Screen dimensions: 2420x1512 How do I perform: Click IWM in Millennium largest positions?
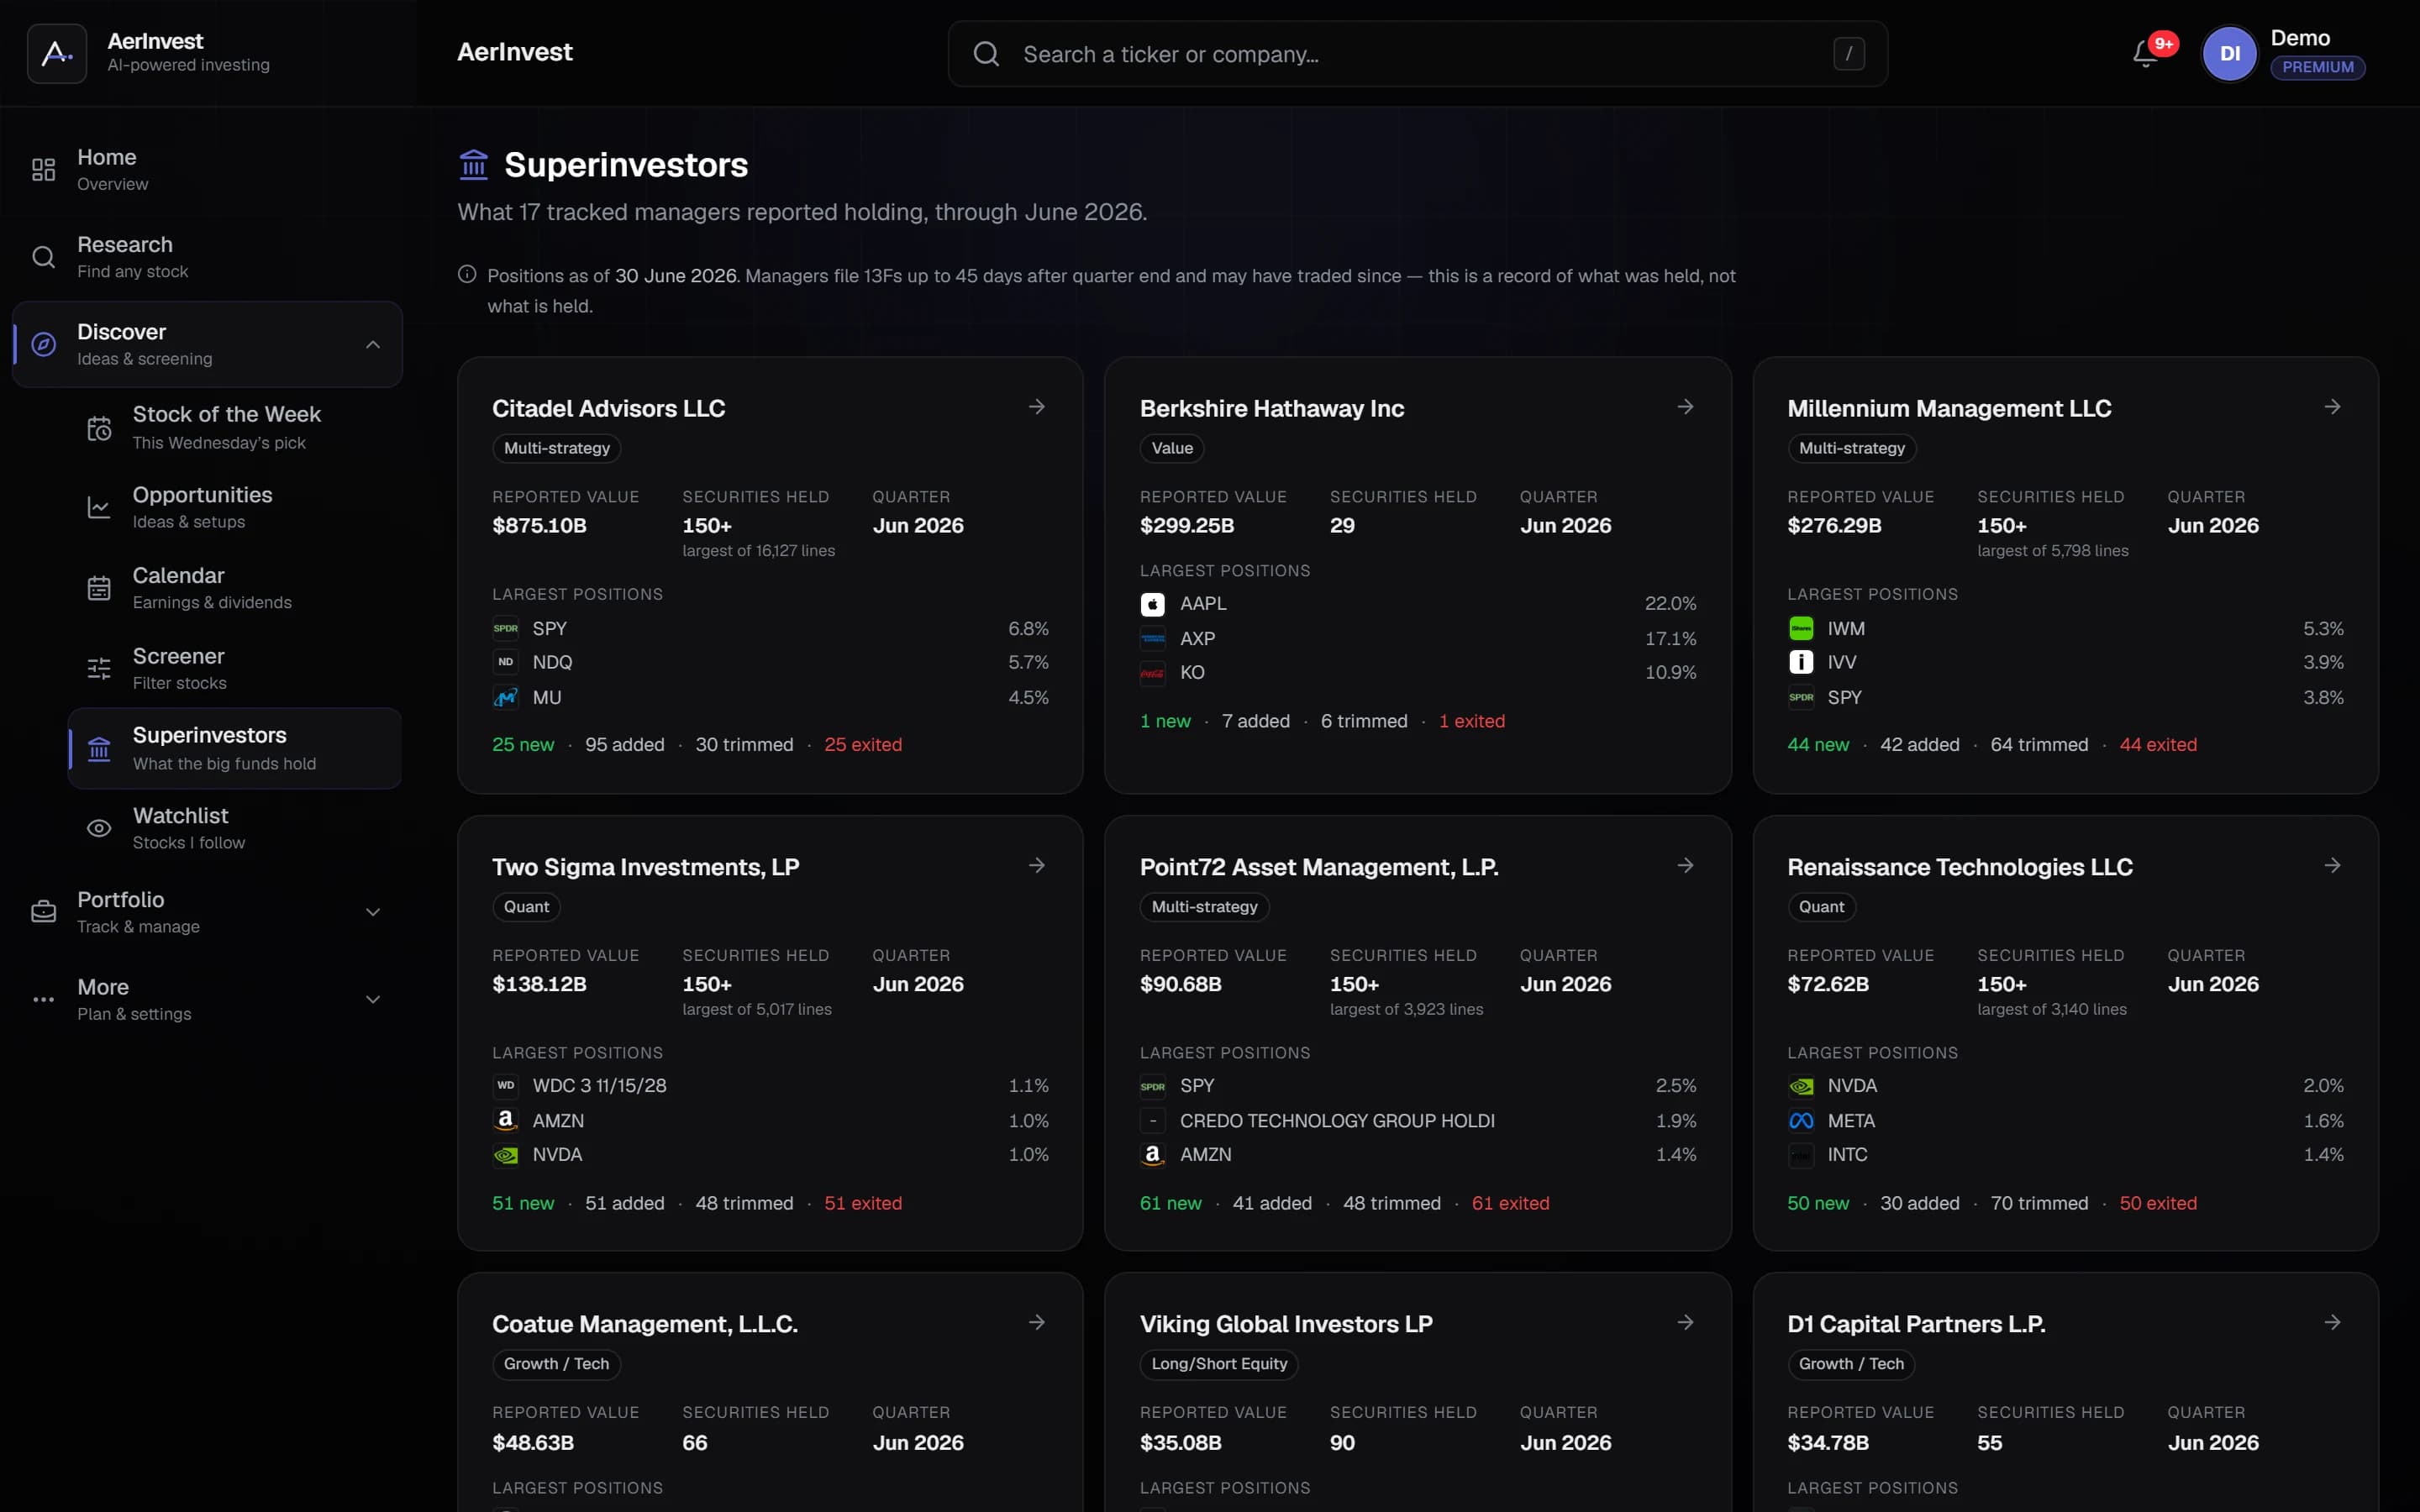[2065, 629]
